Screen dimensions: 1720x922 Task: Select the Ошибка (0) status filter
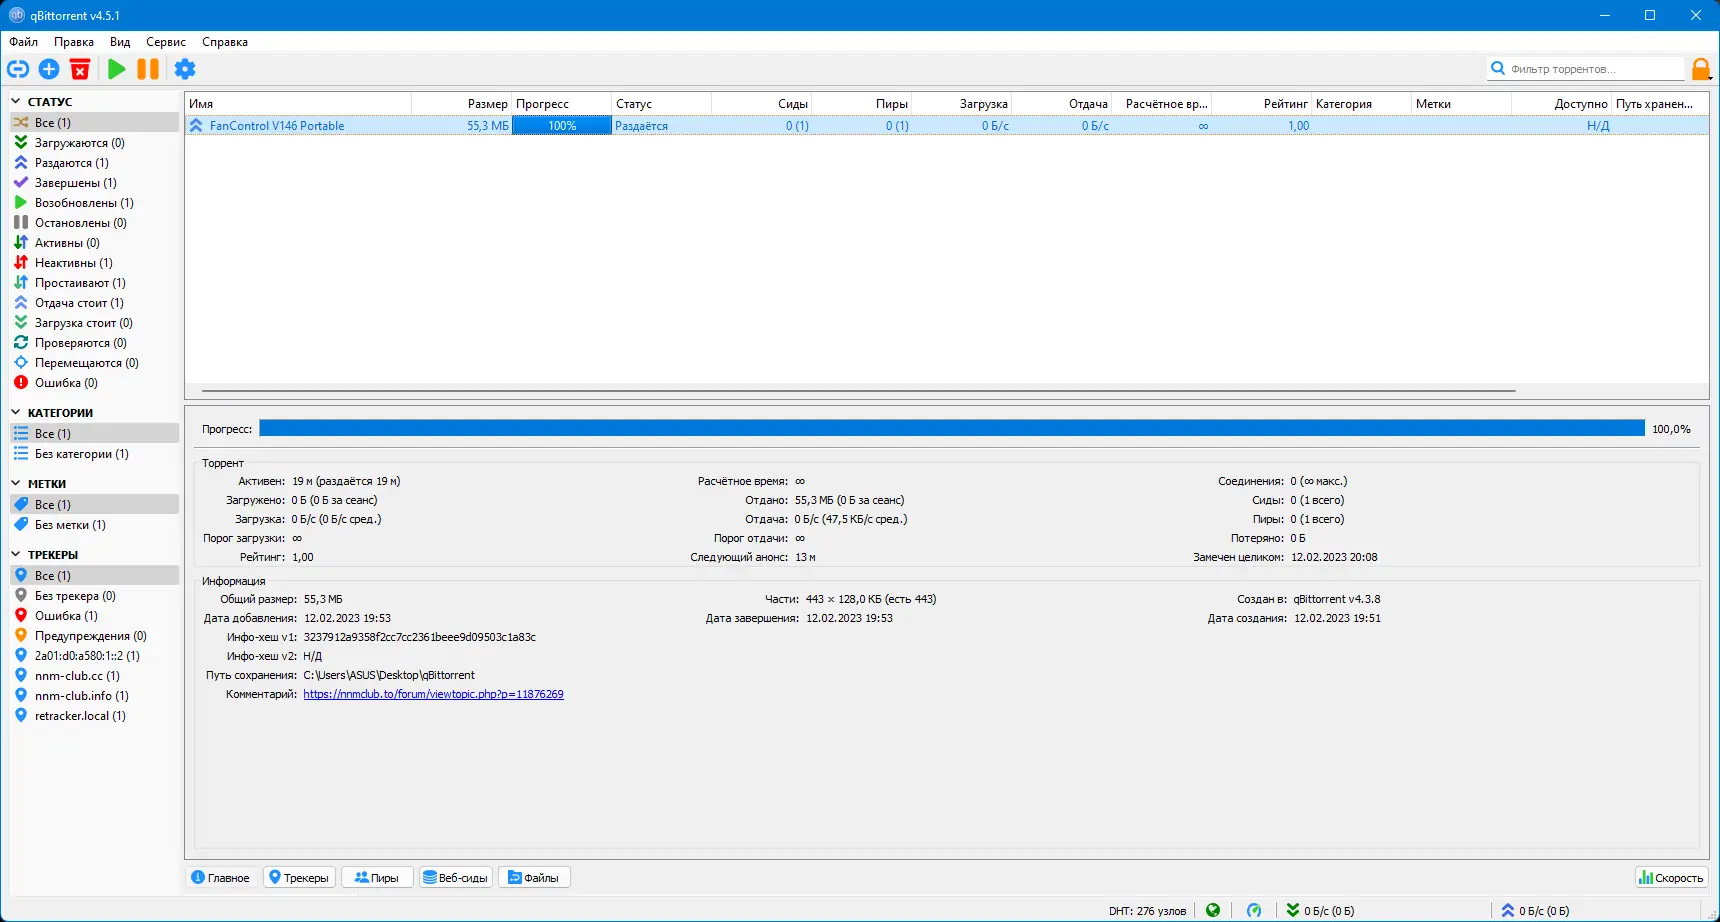click(x=94, y=383)
